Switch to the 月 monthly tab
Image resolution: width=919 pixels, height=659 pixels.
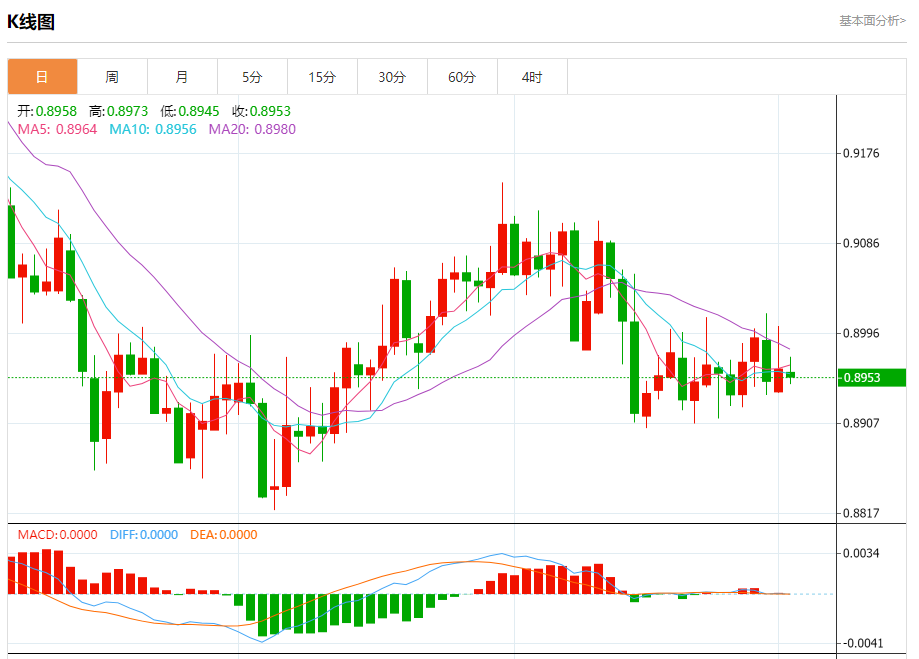182,76
